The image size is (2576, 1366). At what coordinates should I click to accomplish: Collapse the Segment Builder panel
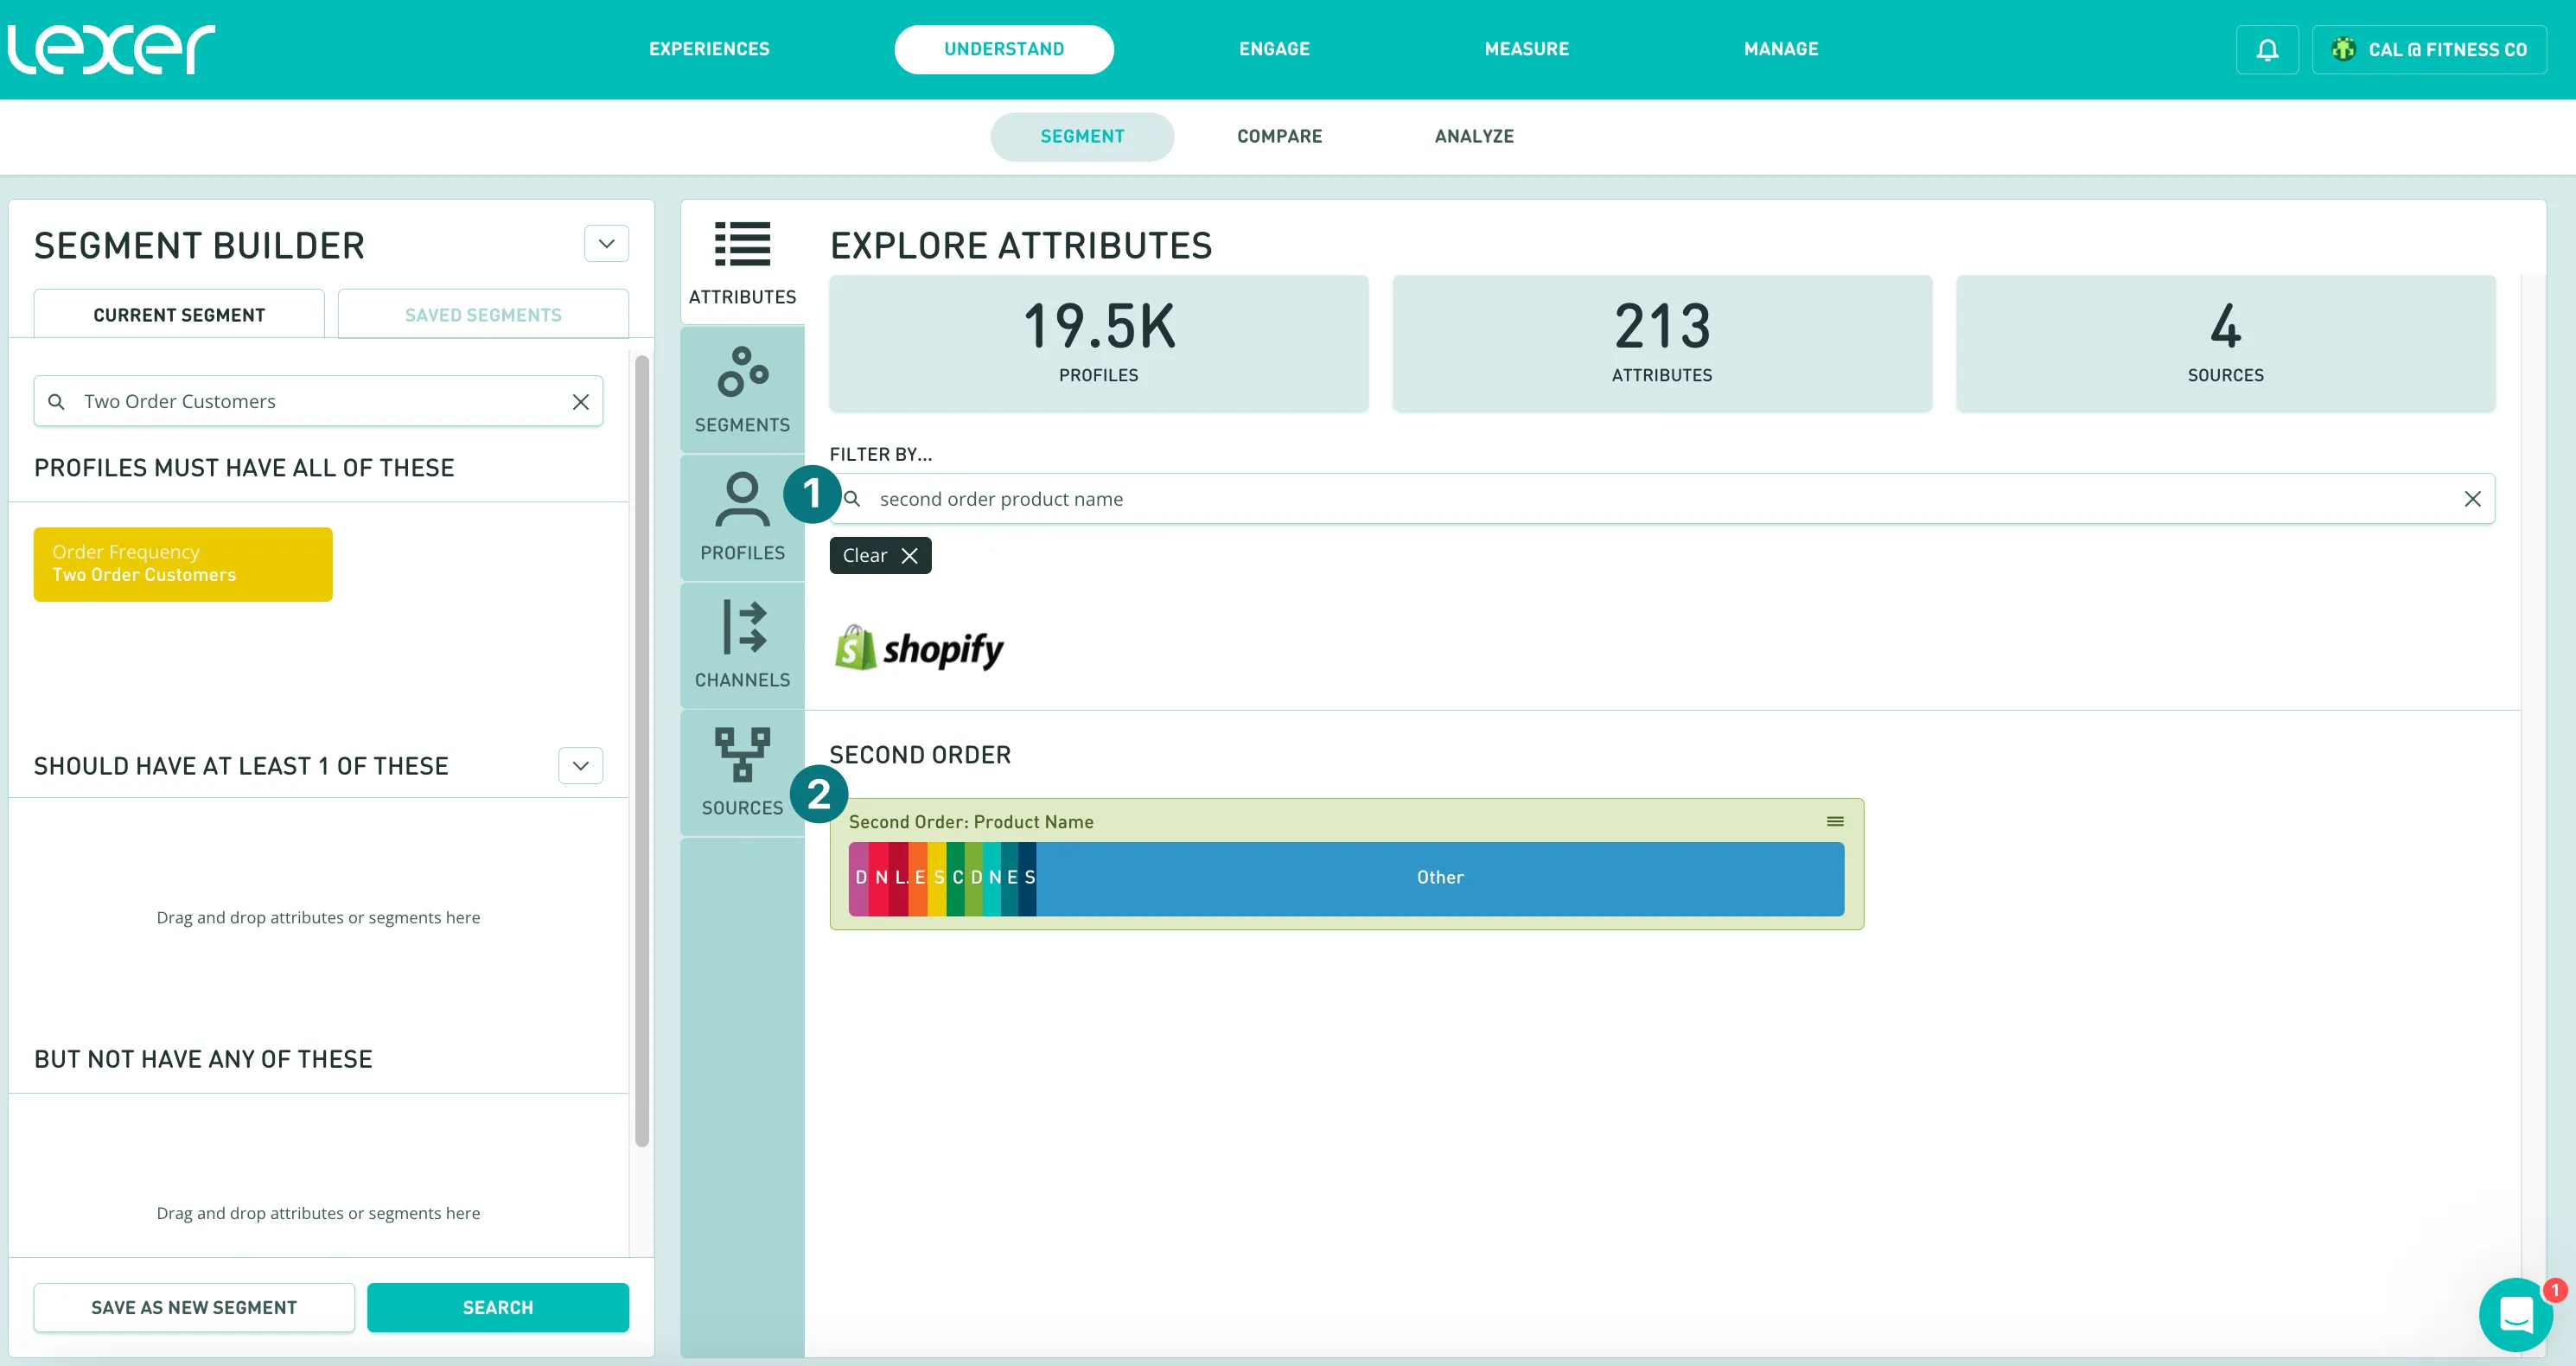(606, 243)
